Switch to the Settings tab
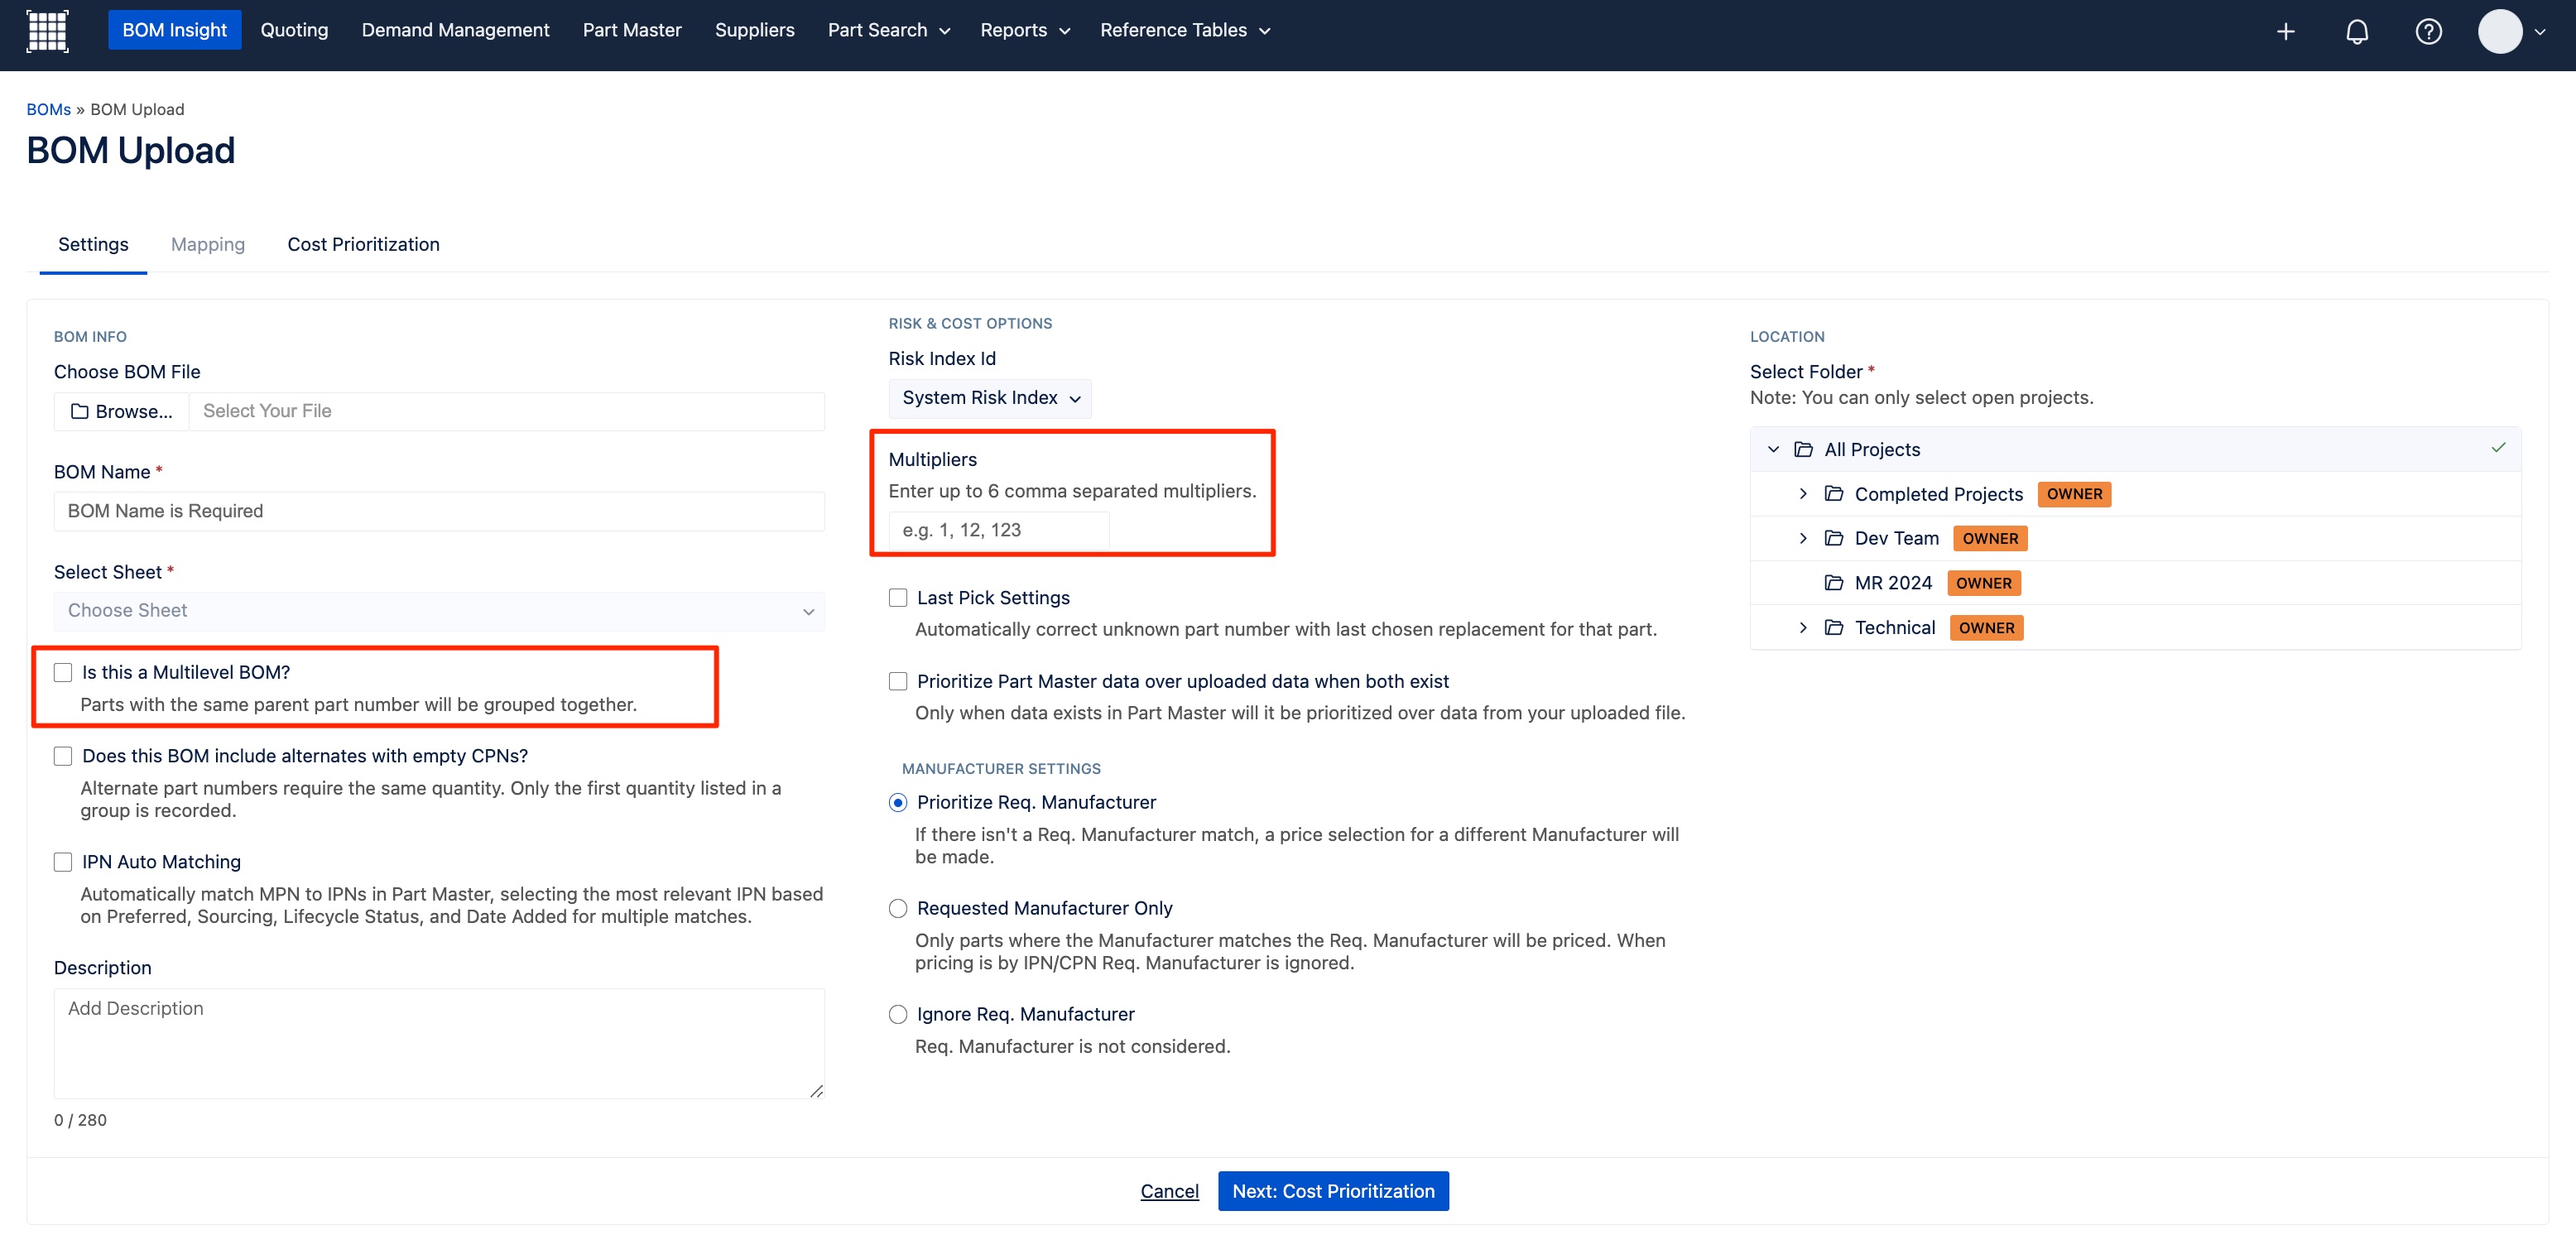The width and height of the screenshot is (2576, 1235). pyautogui.click(x=93, y=245)
